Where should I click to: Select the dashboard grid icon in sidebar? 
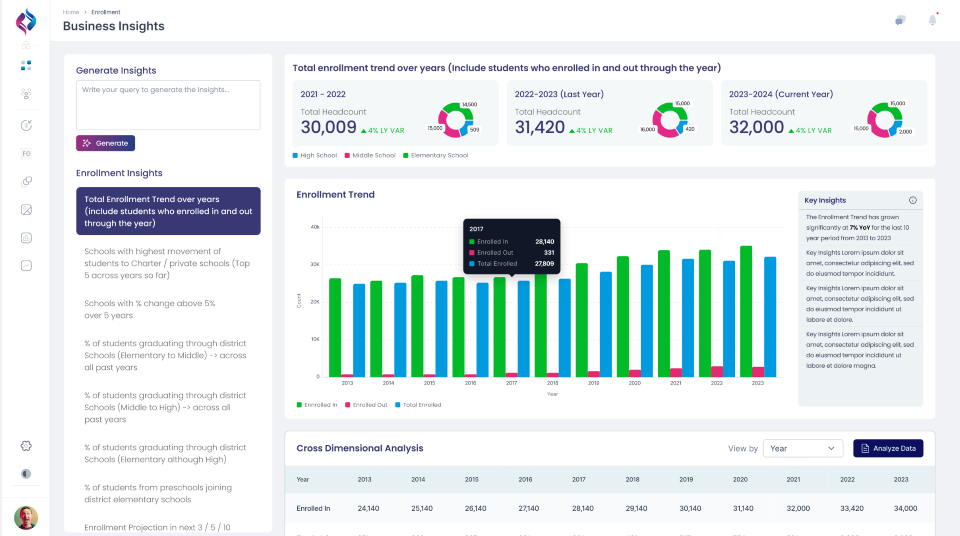pyautogui.click(x=26, y=65)
